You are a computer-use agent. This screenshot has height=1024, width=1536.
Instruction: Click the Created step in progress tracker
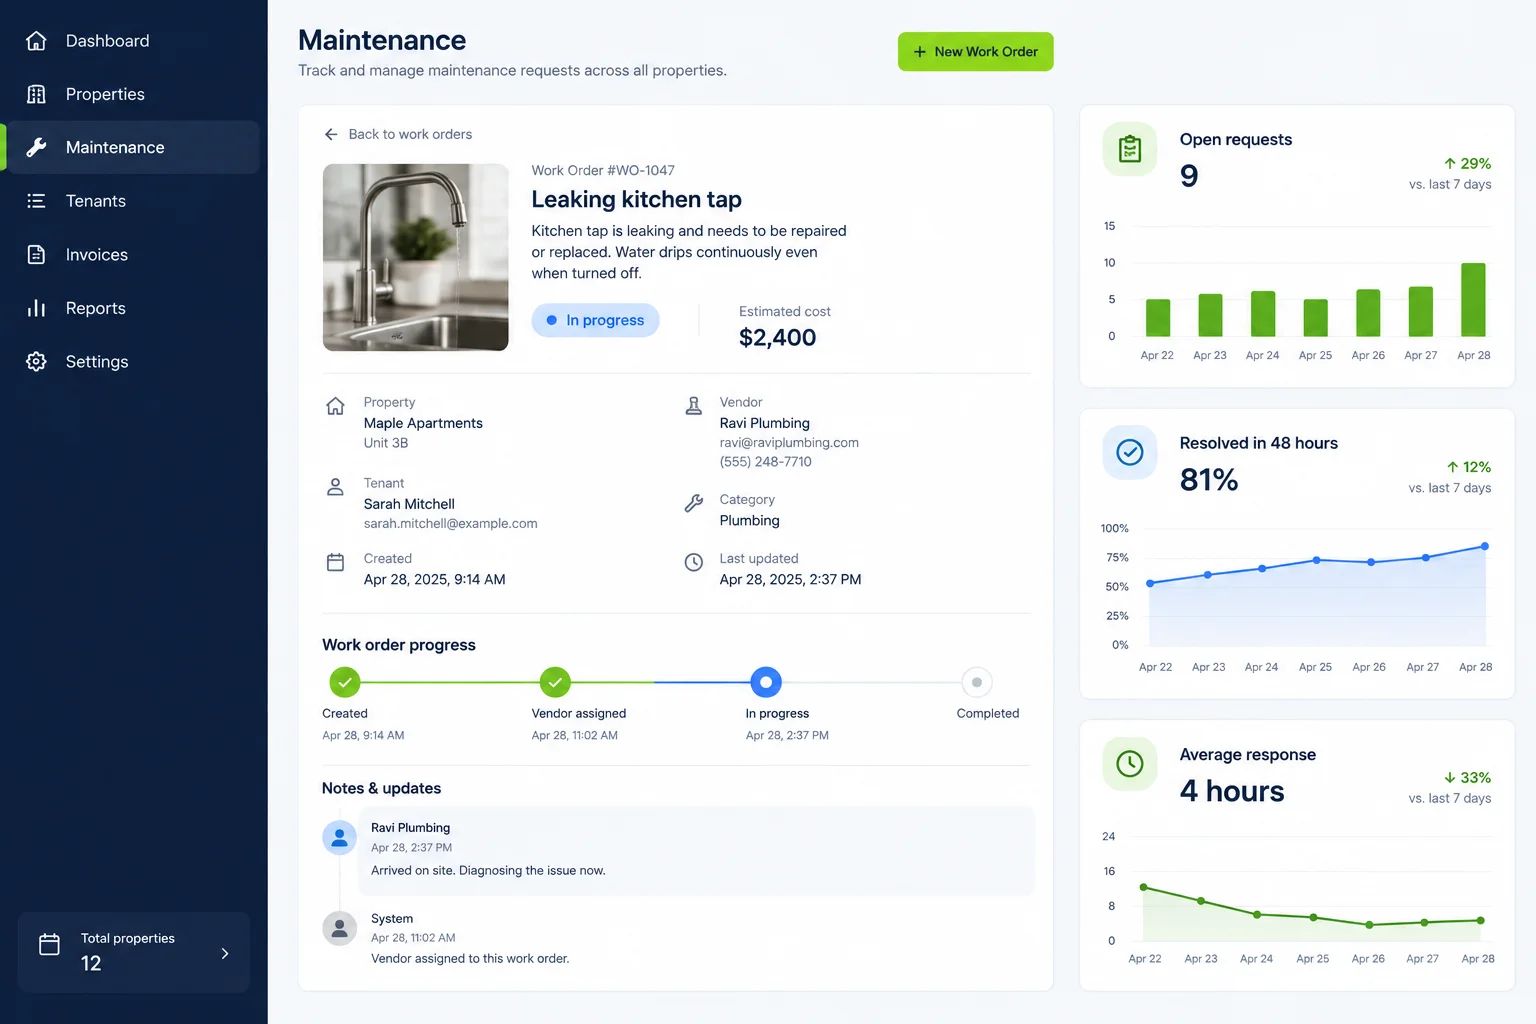pos(345,682)
